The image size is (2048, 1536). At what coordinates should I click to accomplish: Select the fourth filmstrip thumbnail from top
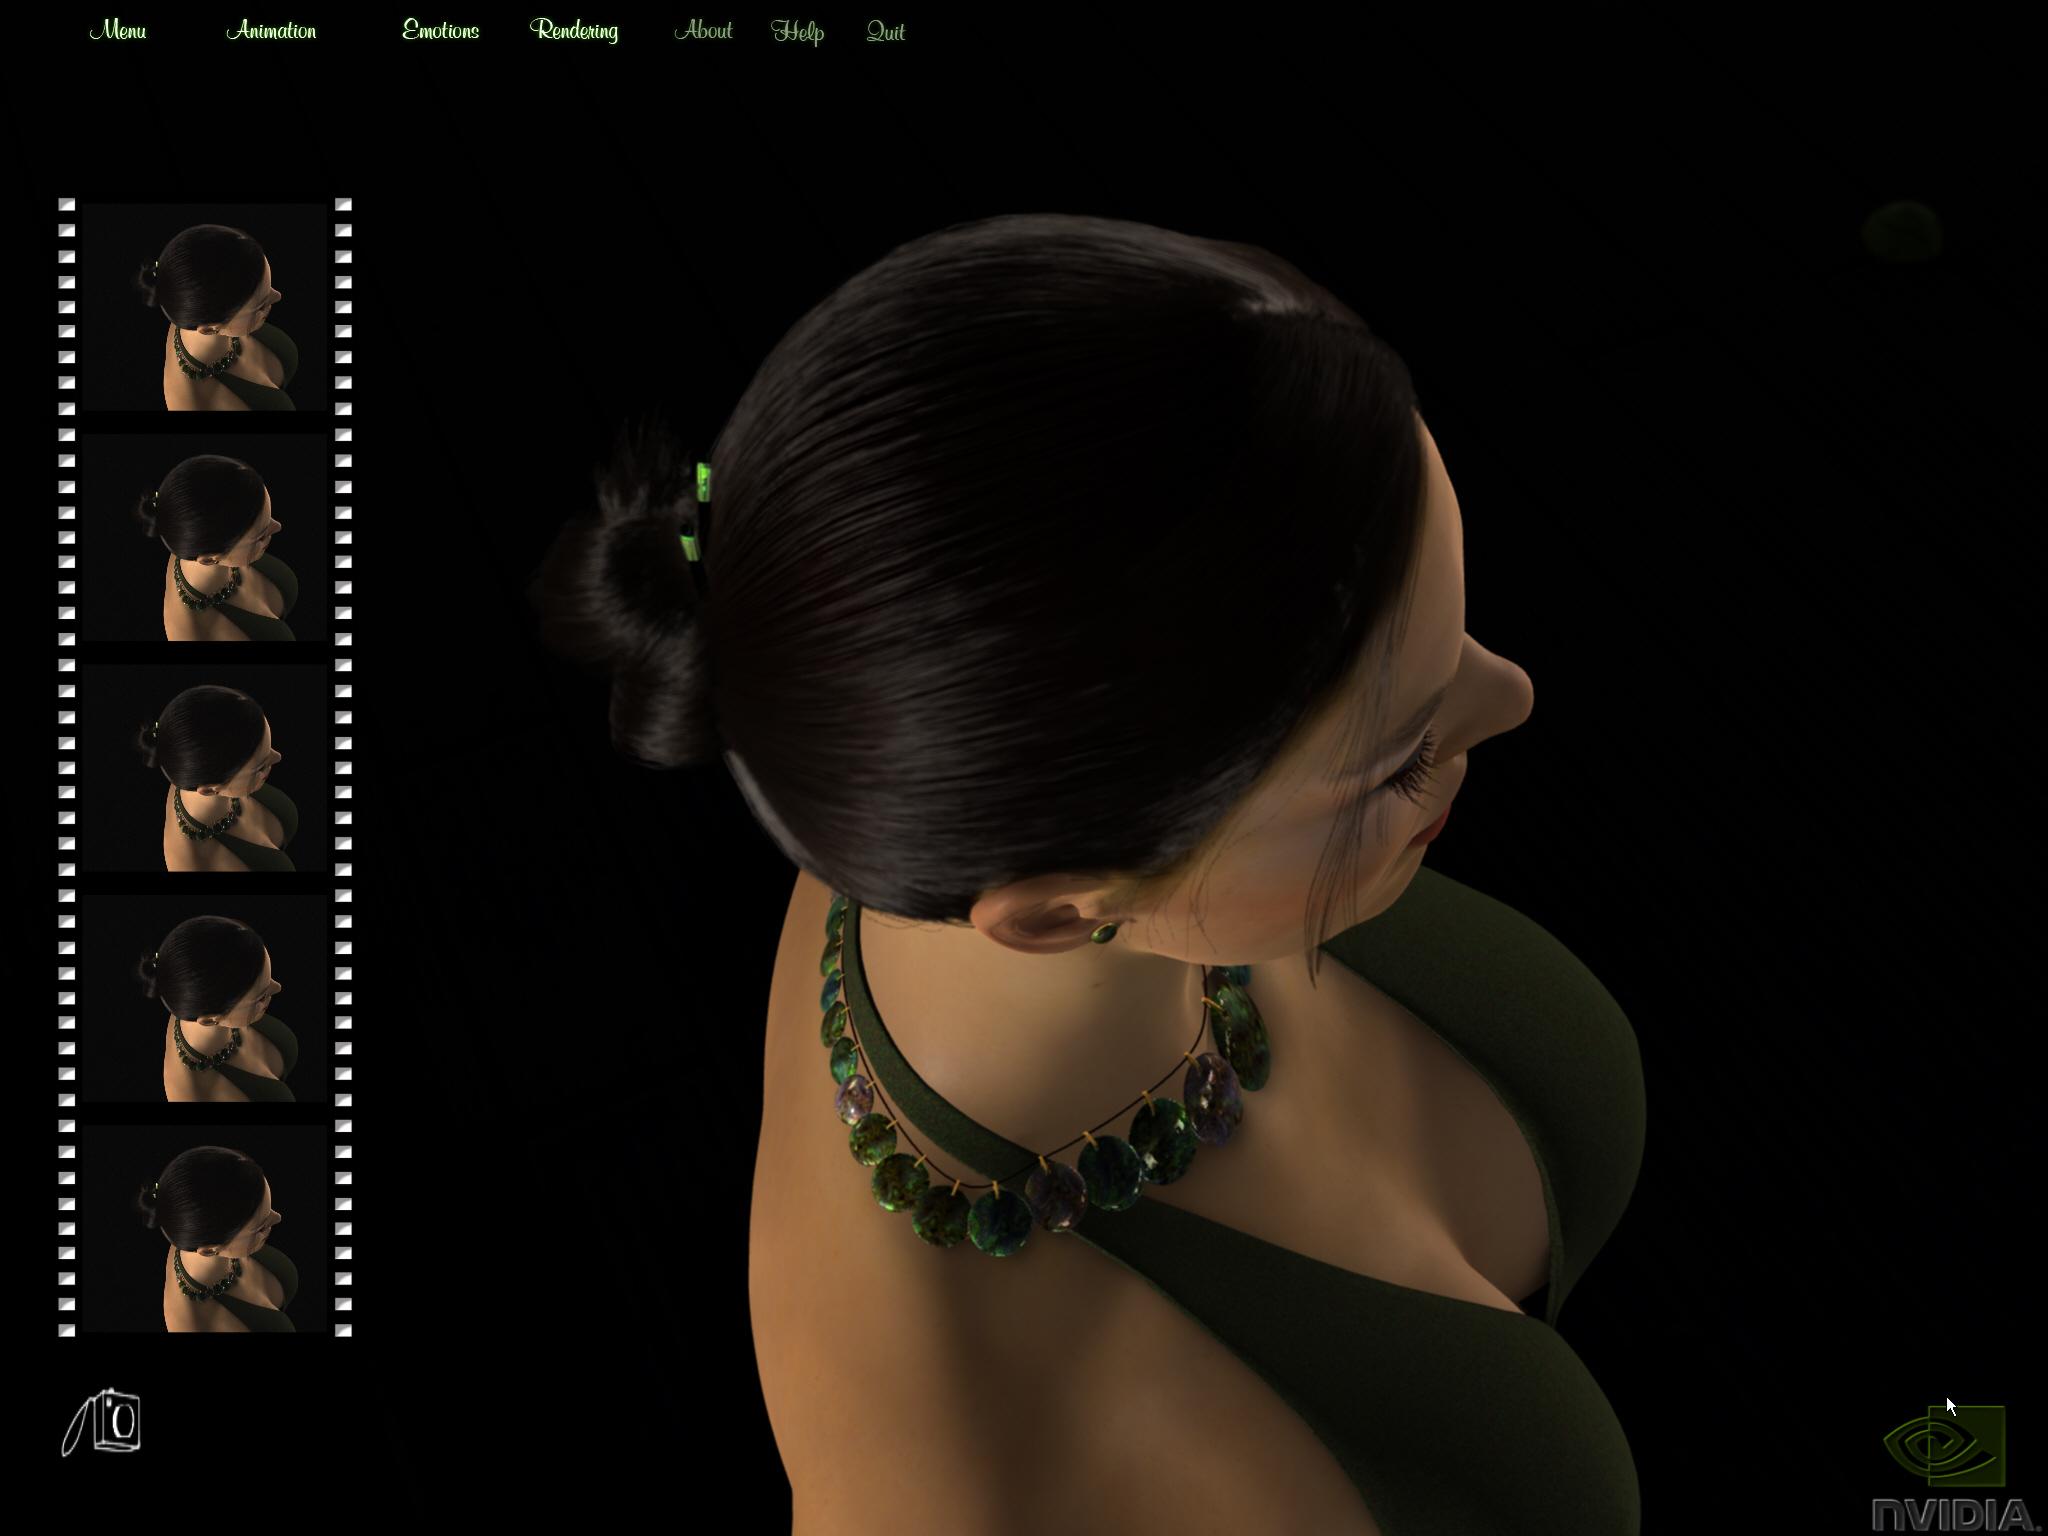coord(204,999)
